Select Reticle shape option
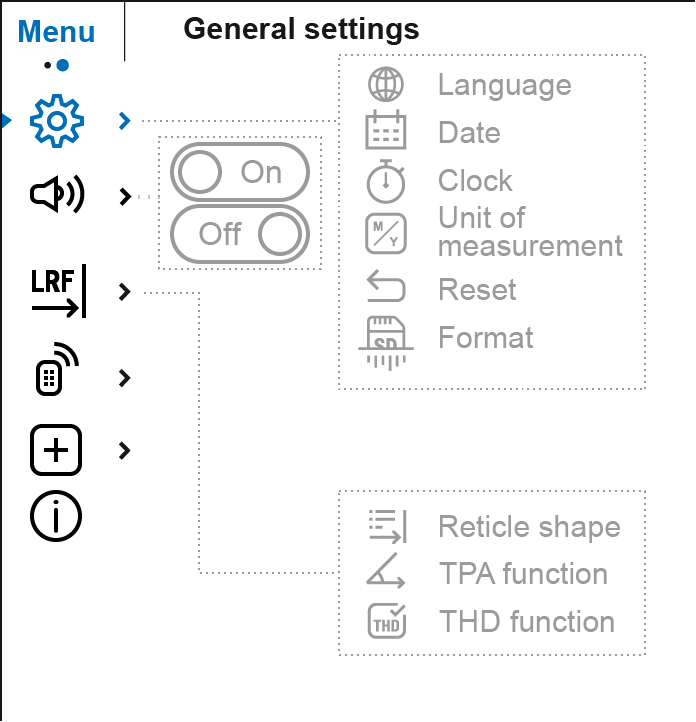Viewport: 696px width, 722px height. (x=529, y=527)
